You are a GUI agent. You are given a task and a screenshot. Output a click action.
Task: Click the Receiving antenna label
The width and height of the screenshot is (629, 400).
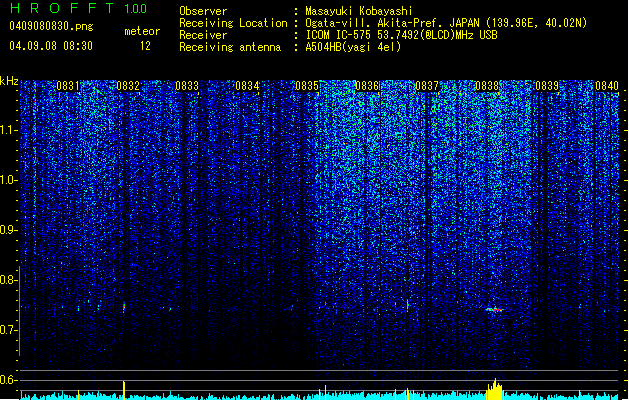tap(230, 47)
